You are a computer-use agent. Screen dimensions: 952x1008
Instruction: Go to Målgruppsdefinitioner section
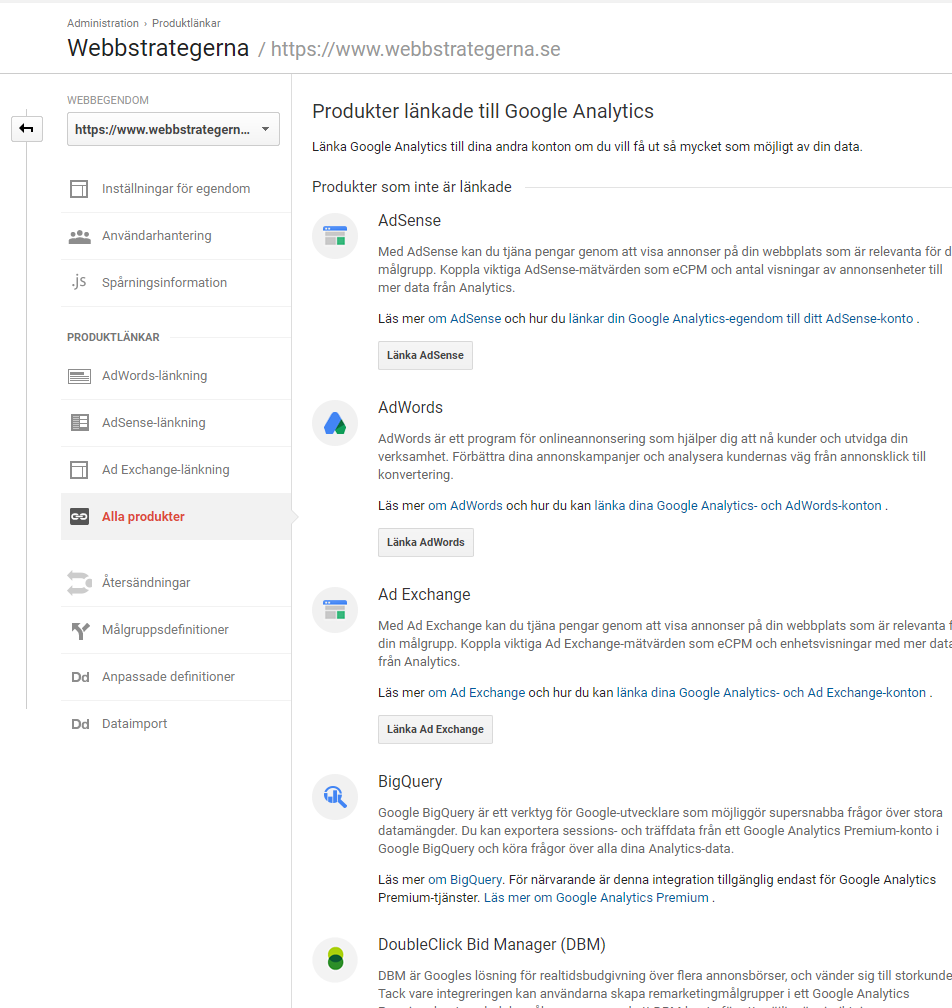165,630
